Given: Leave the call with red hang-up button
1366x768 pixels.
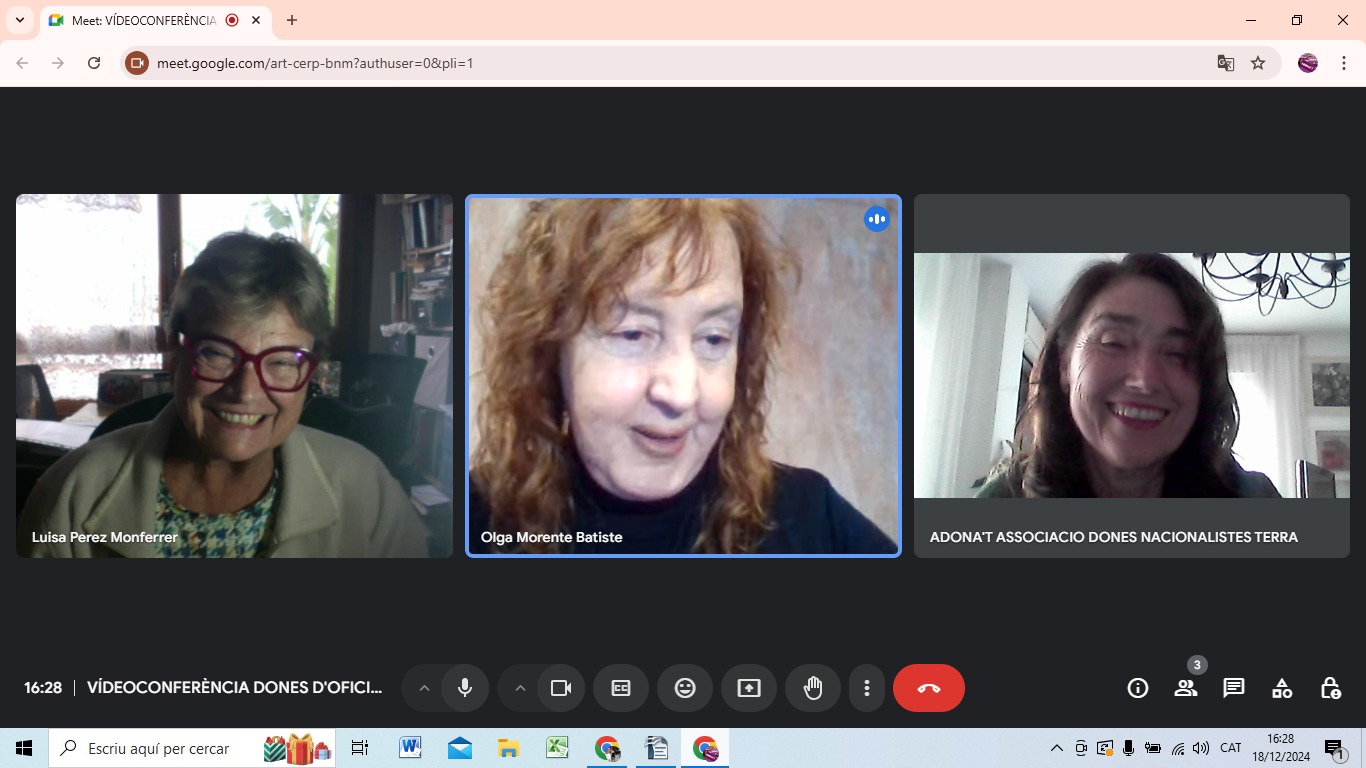Looking at the screenshot, I should point(929,688).
